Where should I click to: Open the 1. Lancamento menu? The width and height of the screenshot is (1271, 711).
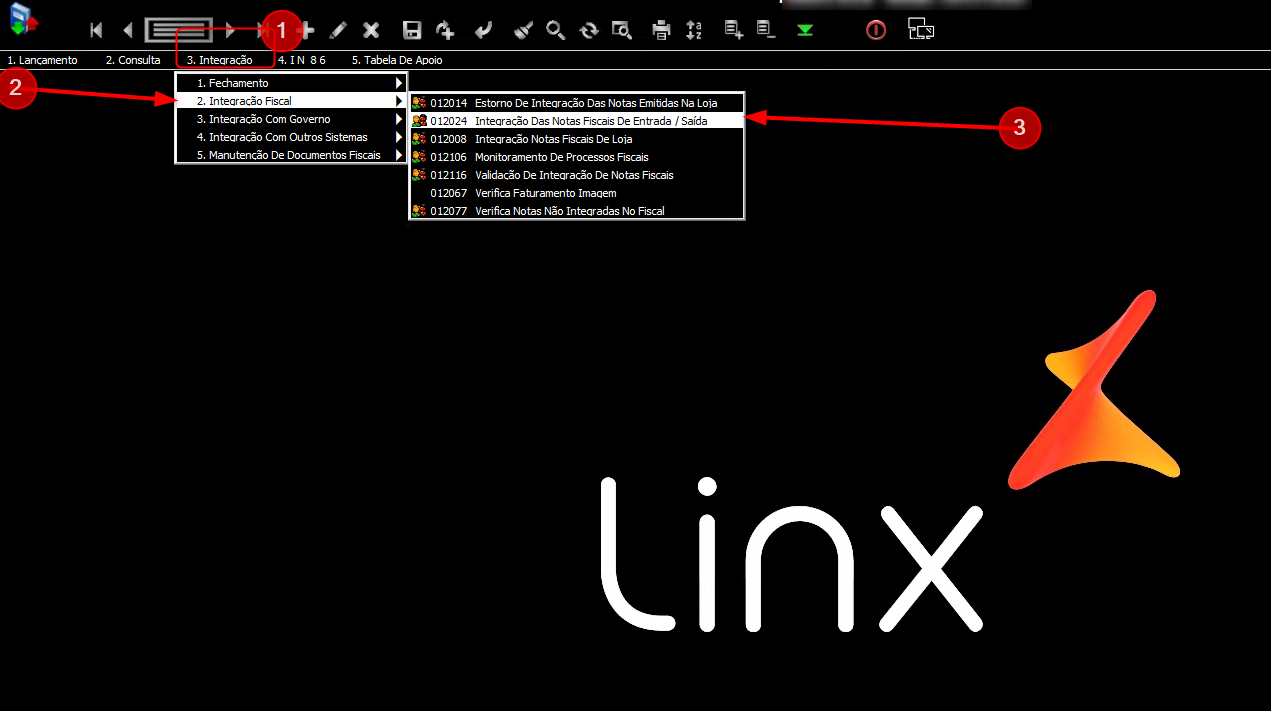[42, 60]
